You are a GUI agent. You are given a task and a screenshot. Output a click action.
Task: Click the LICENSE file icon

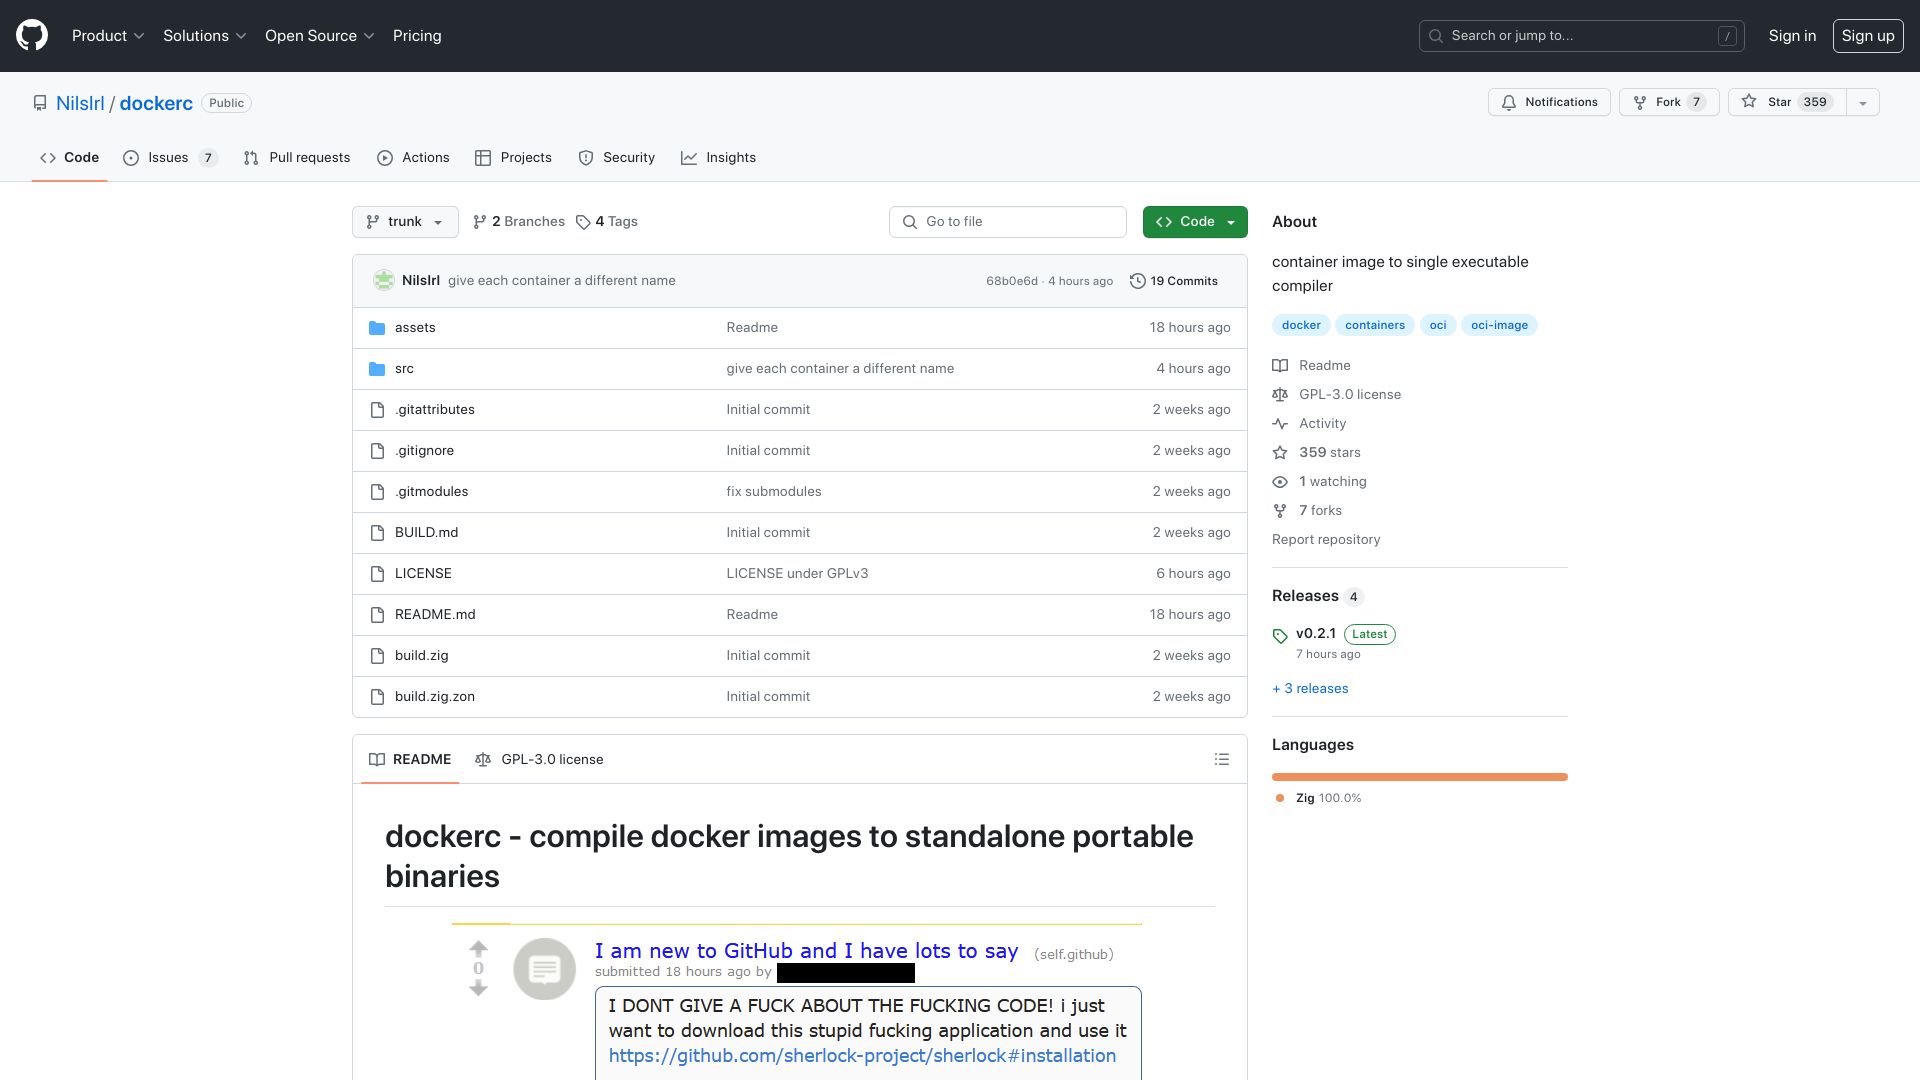pyautogui.click(x=377, y=574)
